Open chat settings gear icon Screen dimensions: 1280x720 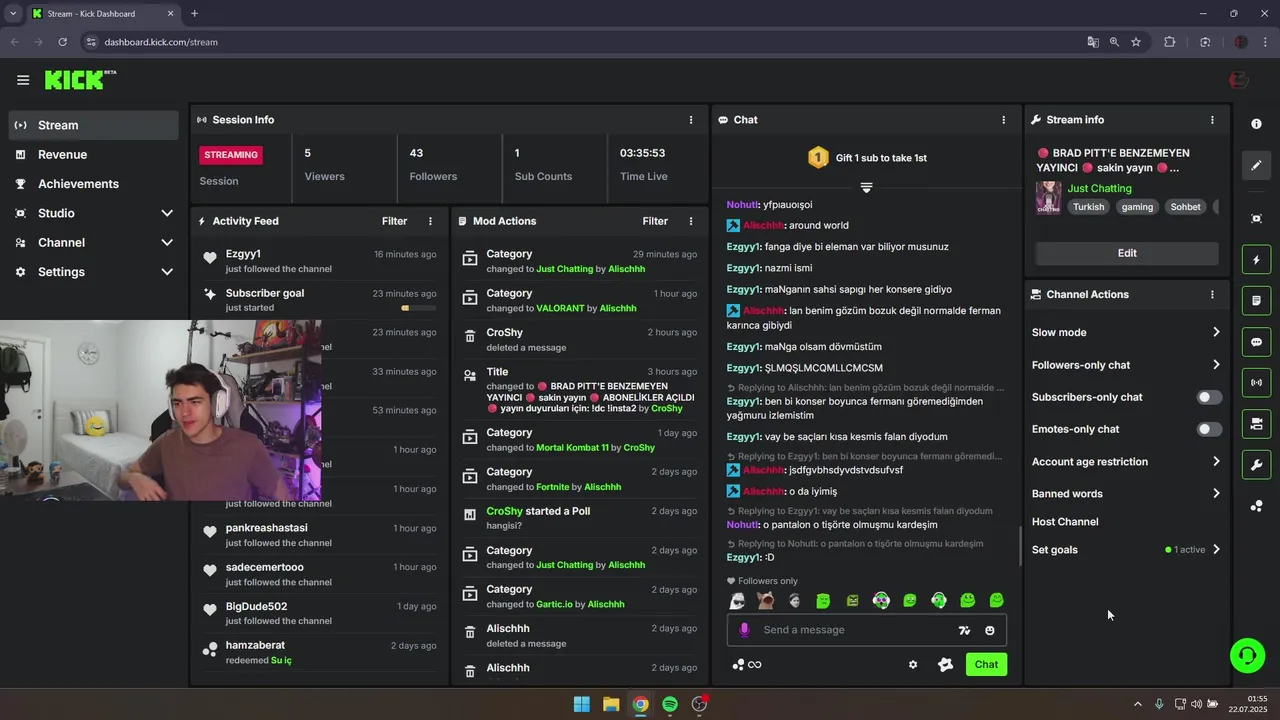(x=913, y=665)
